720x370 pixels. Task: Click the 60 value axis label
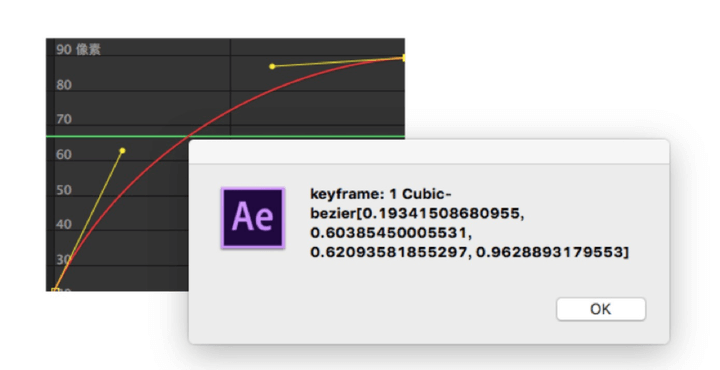64,155
